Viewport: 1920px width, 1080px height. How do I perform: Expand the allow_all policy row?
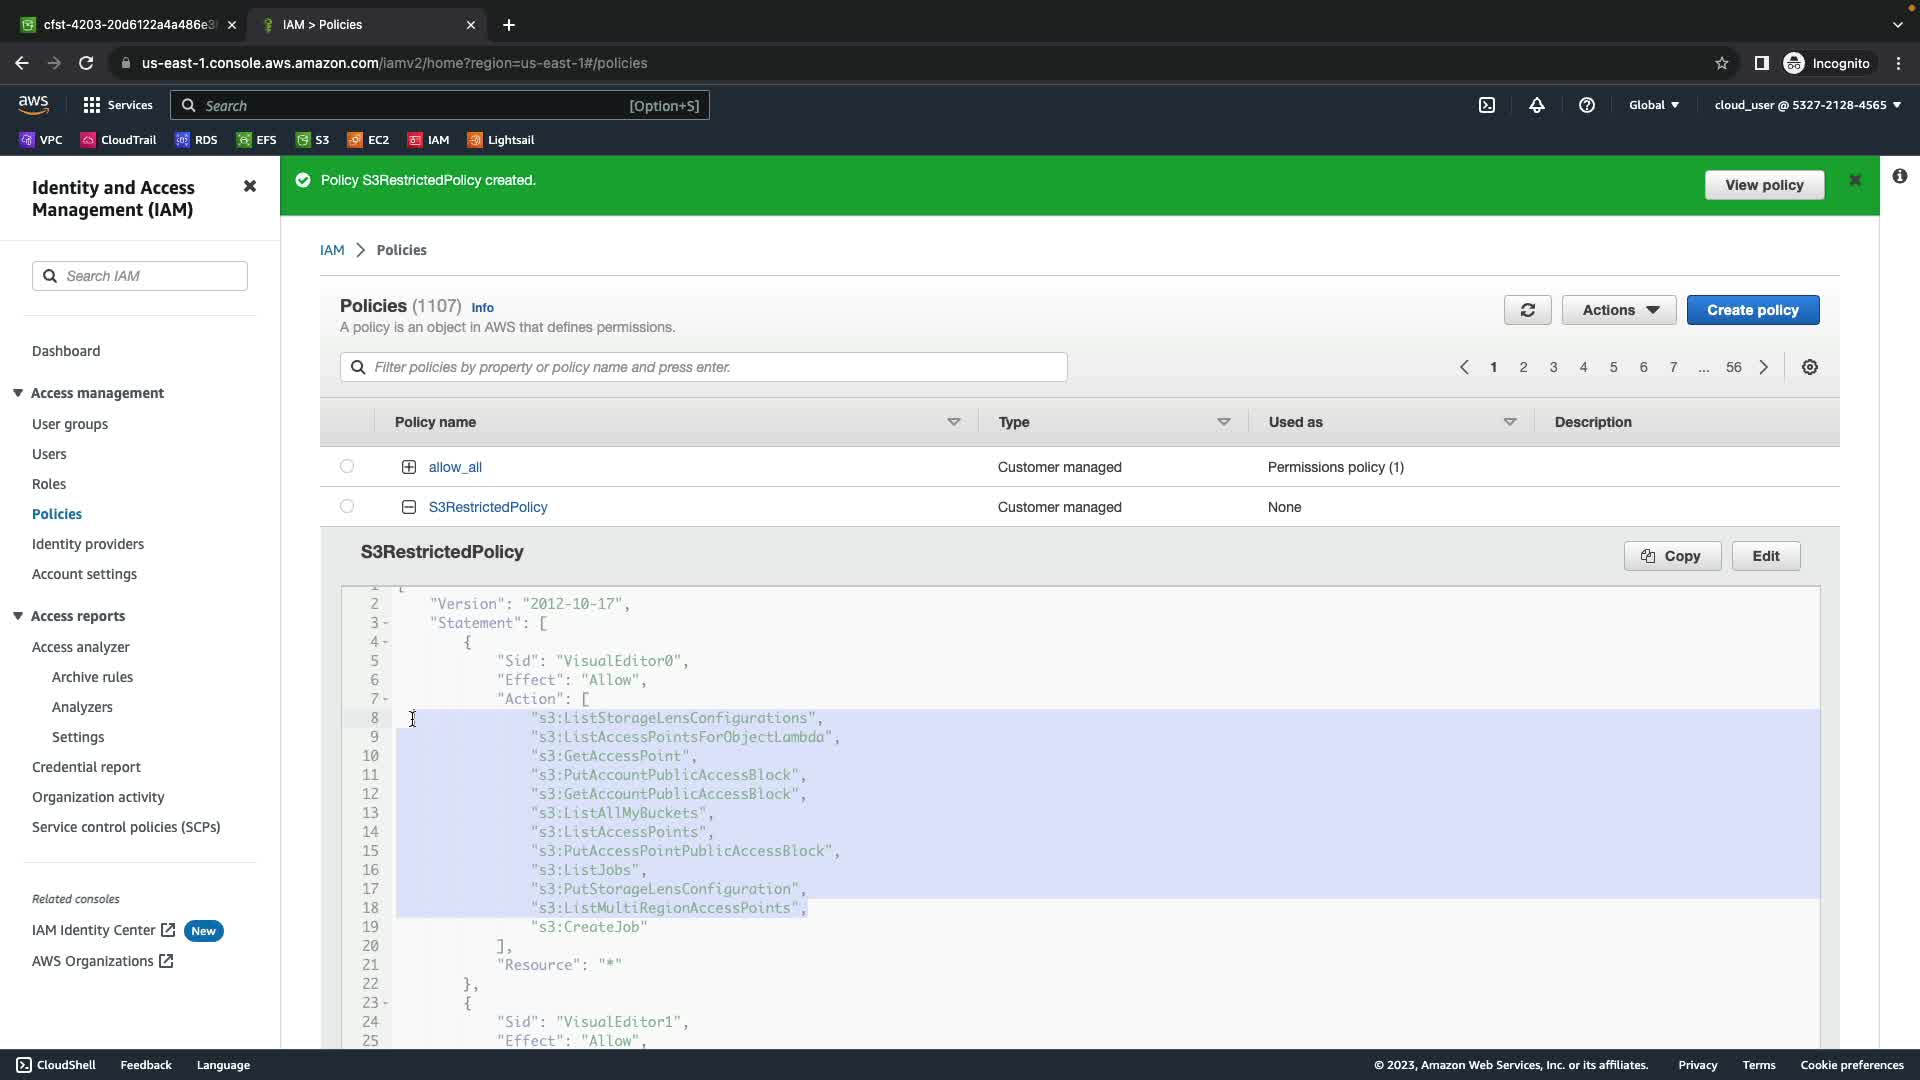pos(409,467)
